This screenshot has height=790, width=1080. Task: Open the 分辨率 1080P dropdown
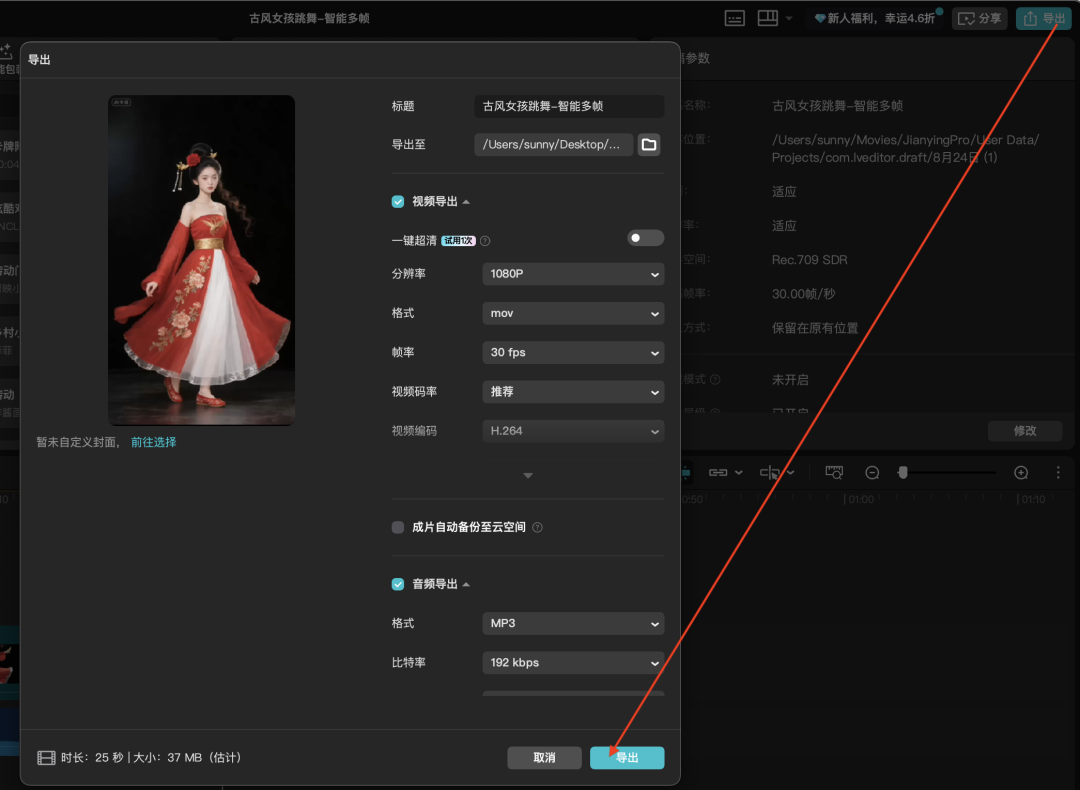[x=573, y=274]
